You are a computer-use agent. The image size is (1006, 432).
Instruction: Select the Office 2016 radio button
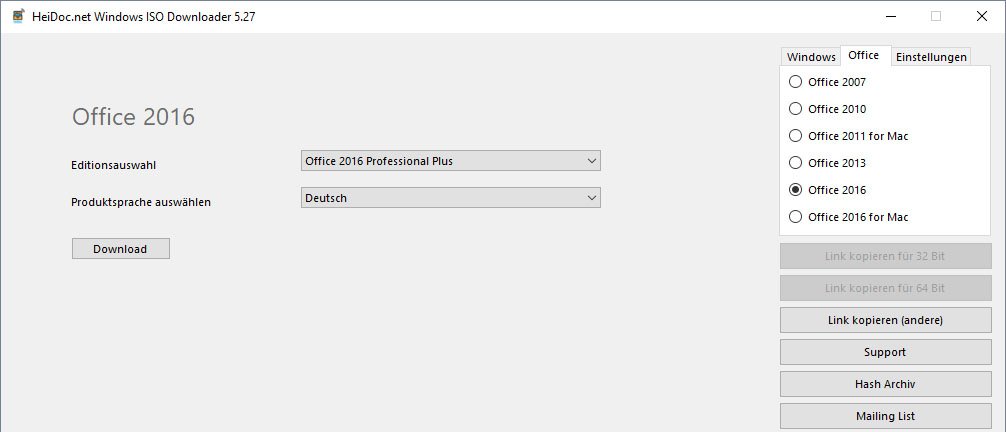[796, 189]
